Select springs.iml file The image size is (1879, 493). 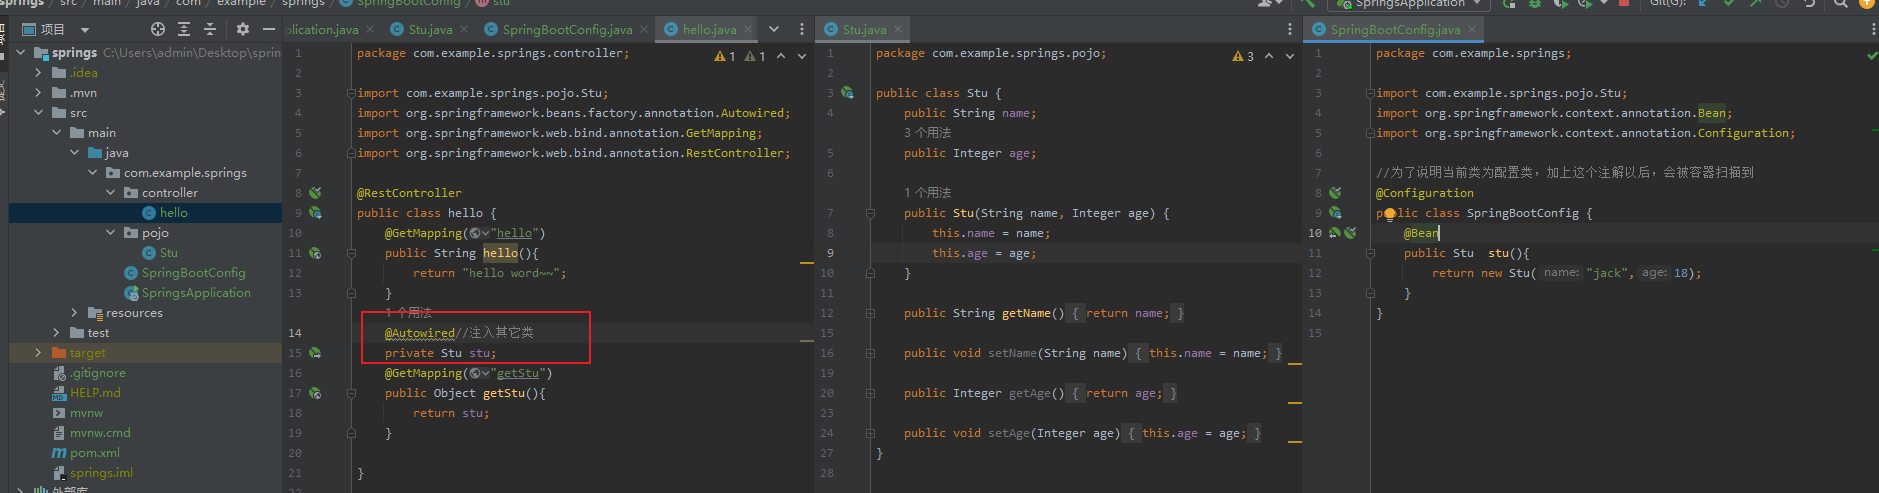[92, 472]
